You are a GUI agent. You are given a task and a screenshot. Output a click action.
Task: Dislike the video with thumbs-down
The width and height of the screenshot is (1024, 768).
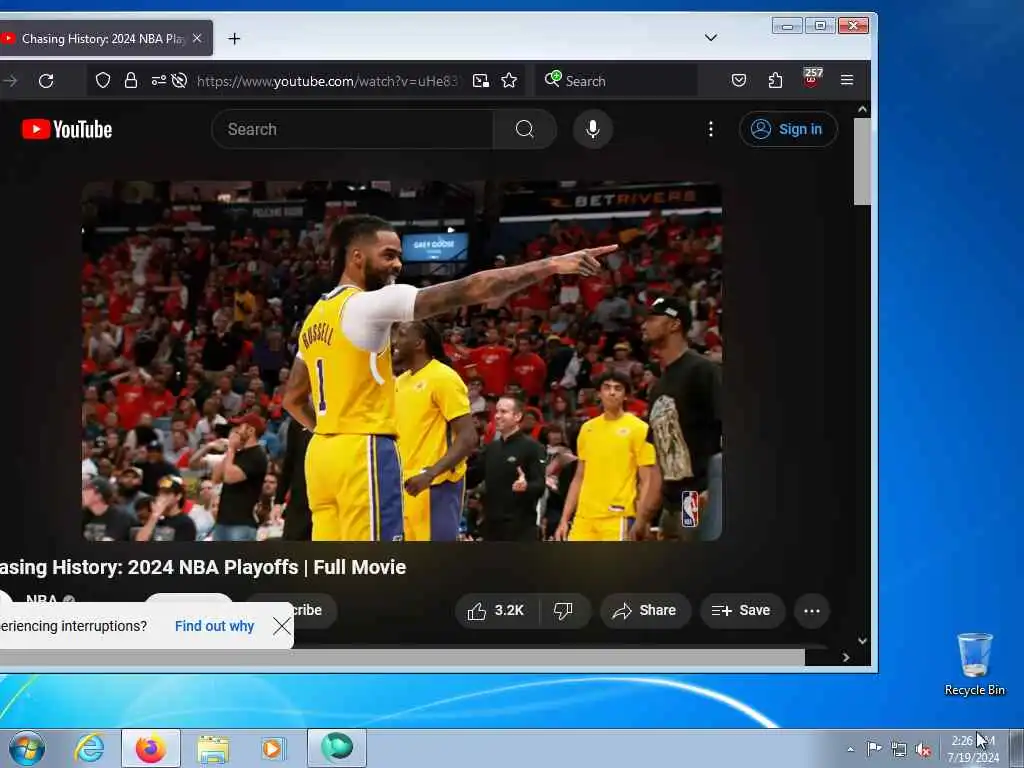(564, 611)
